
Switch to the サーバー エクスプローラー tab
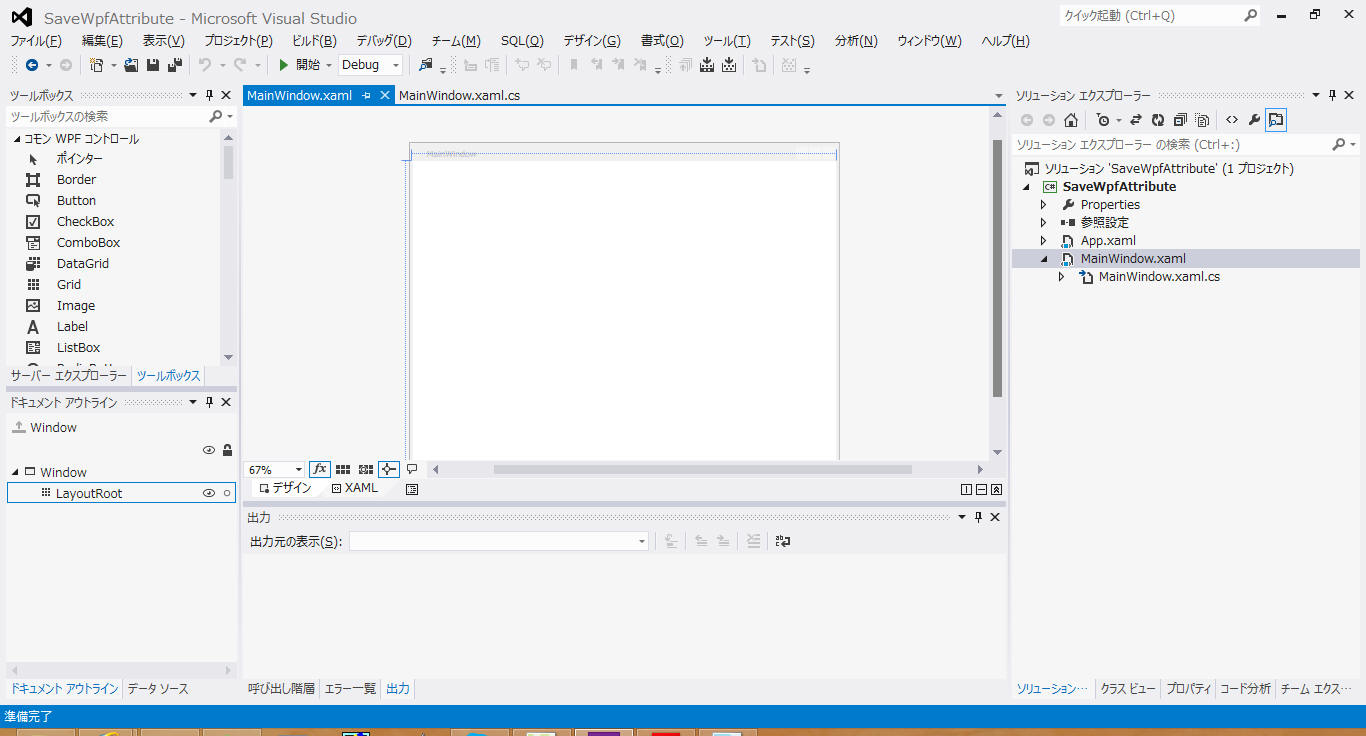pos(69,376)
